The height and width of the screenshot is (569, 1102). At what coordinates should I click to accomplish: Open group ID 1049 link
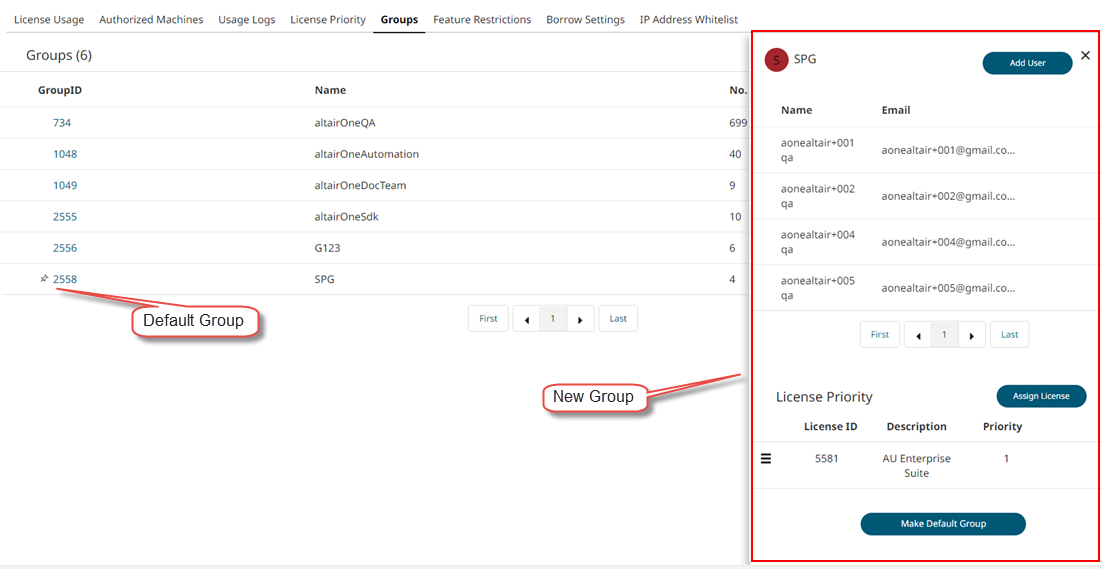point(65,185)
